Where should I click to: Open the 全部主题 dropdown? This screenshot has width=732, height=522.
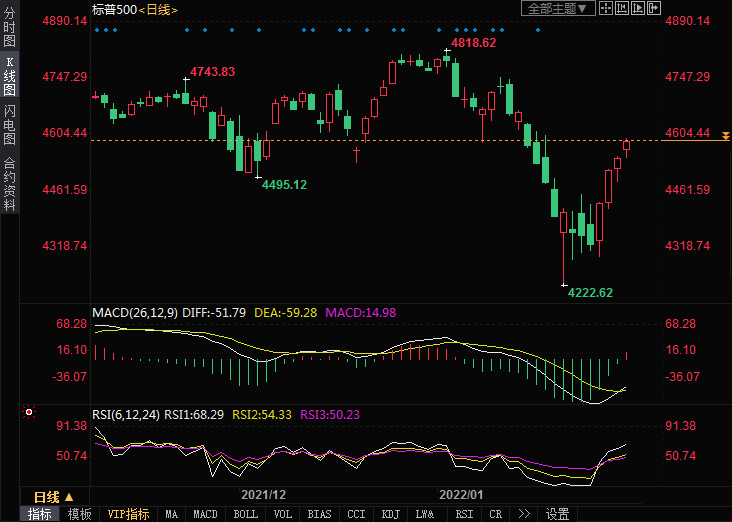click(x=558, y=8)
